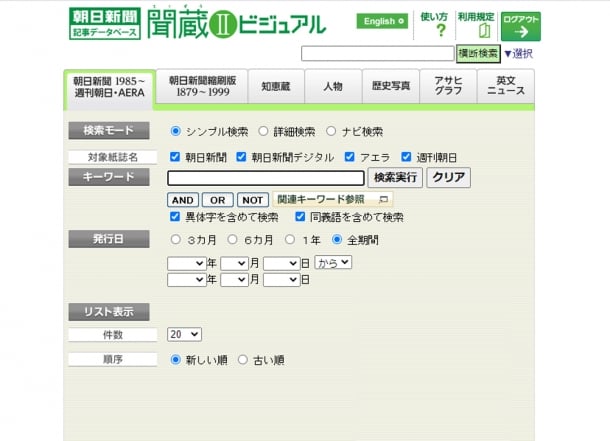Uncheck the 週刊朝日 checkbox
610x441 pixels.
[x=406, y=157]
